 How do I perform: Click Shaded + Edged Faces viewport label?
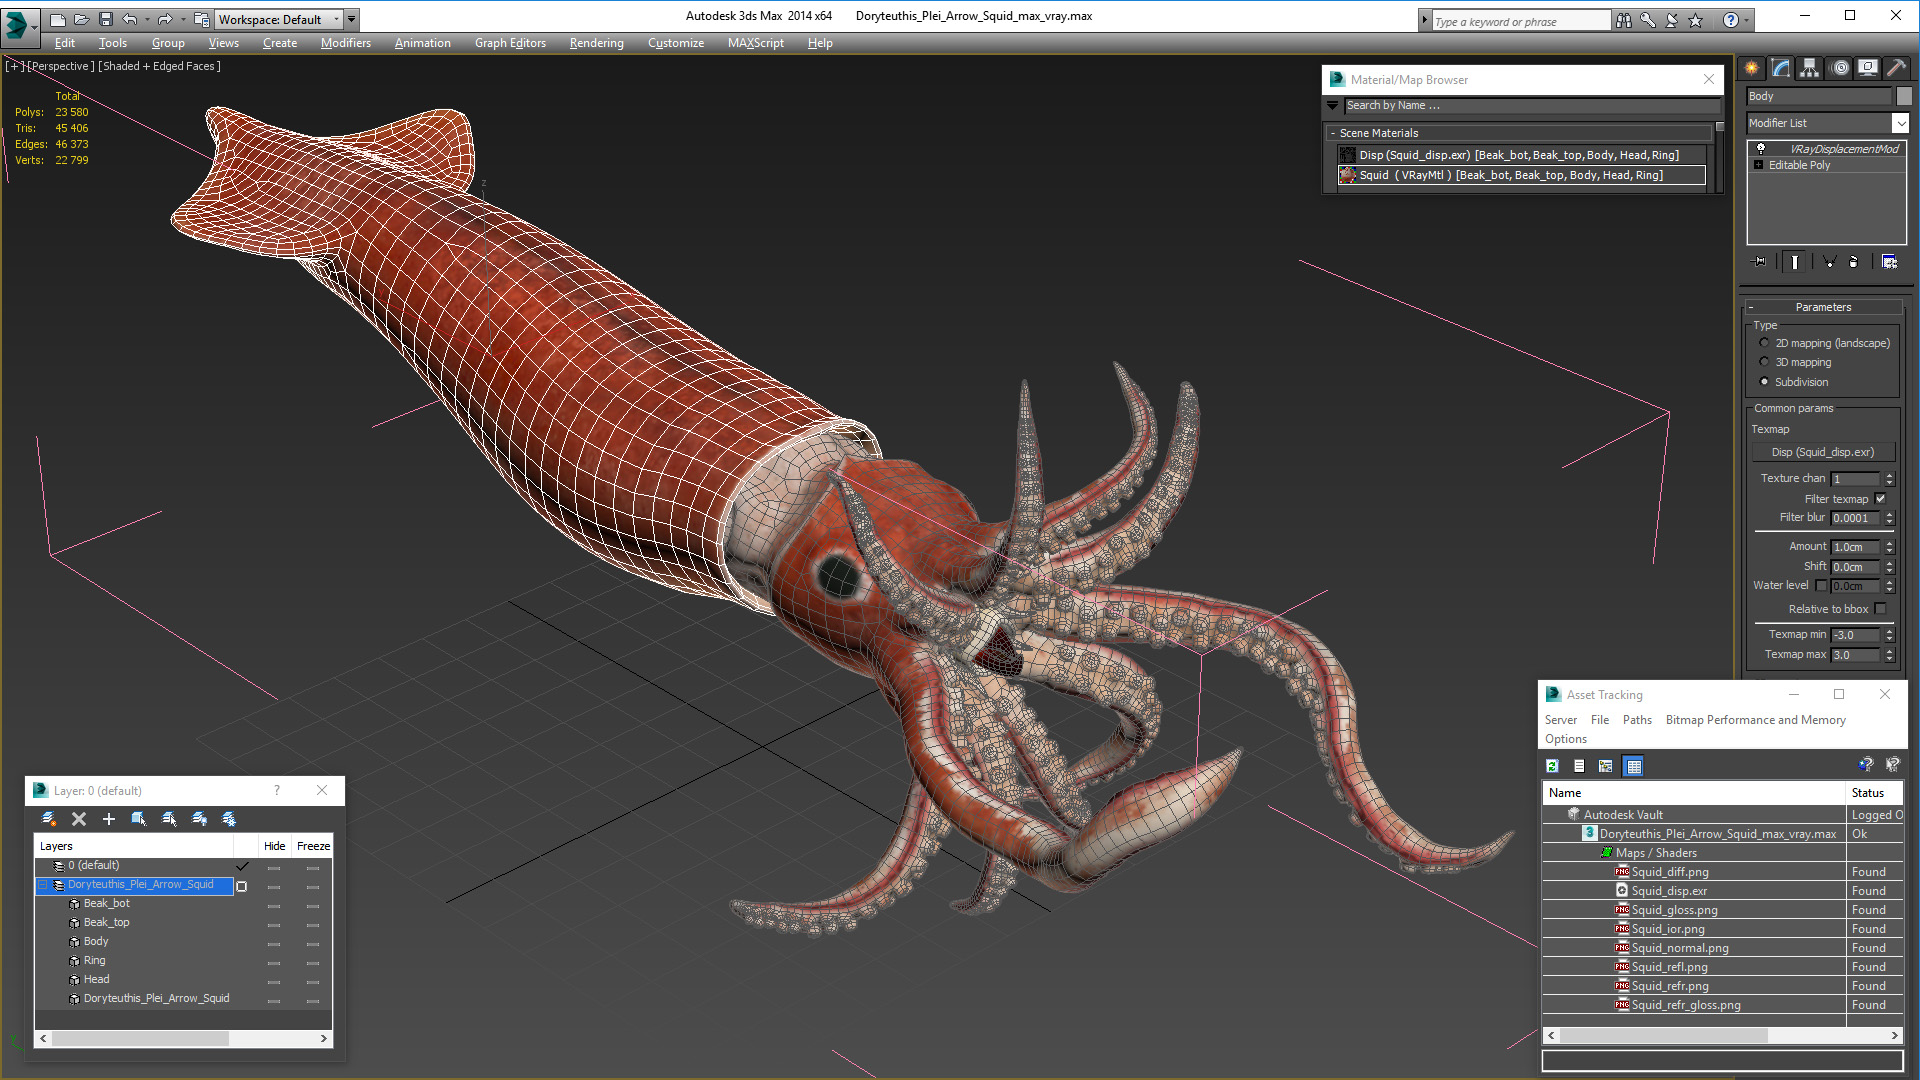click(x=160, y=66)
